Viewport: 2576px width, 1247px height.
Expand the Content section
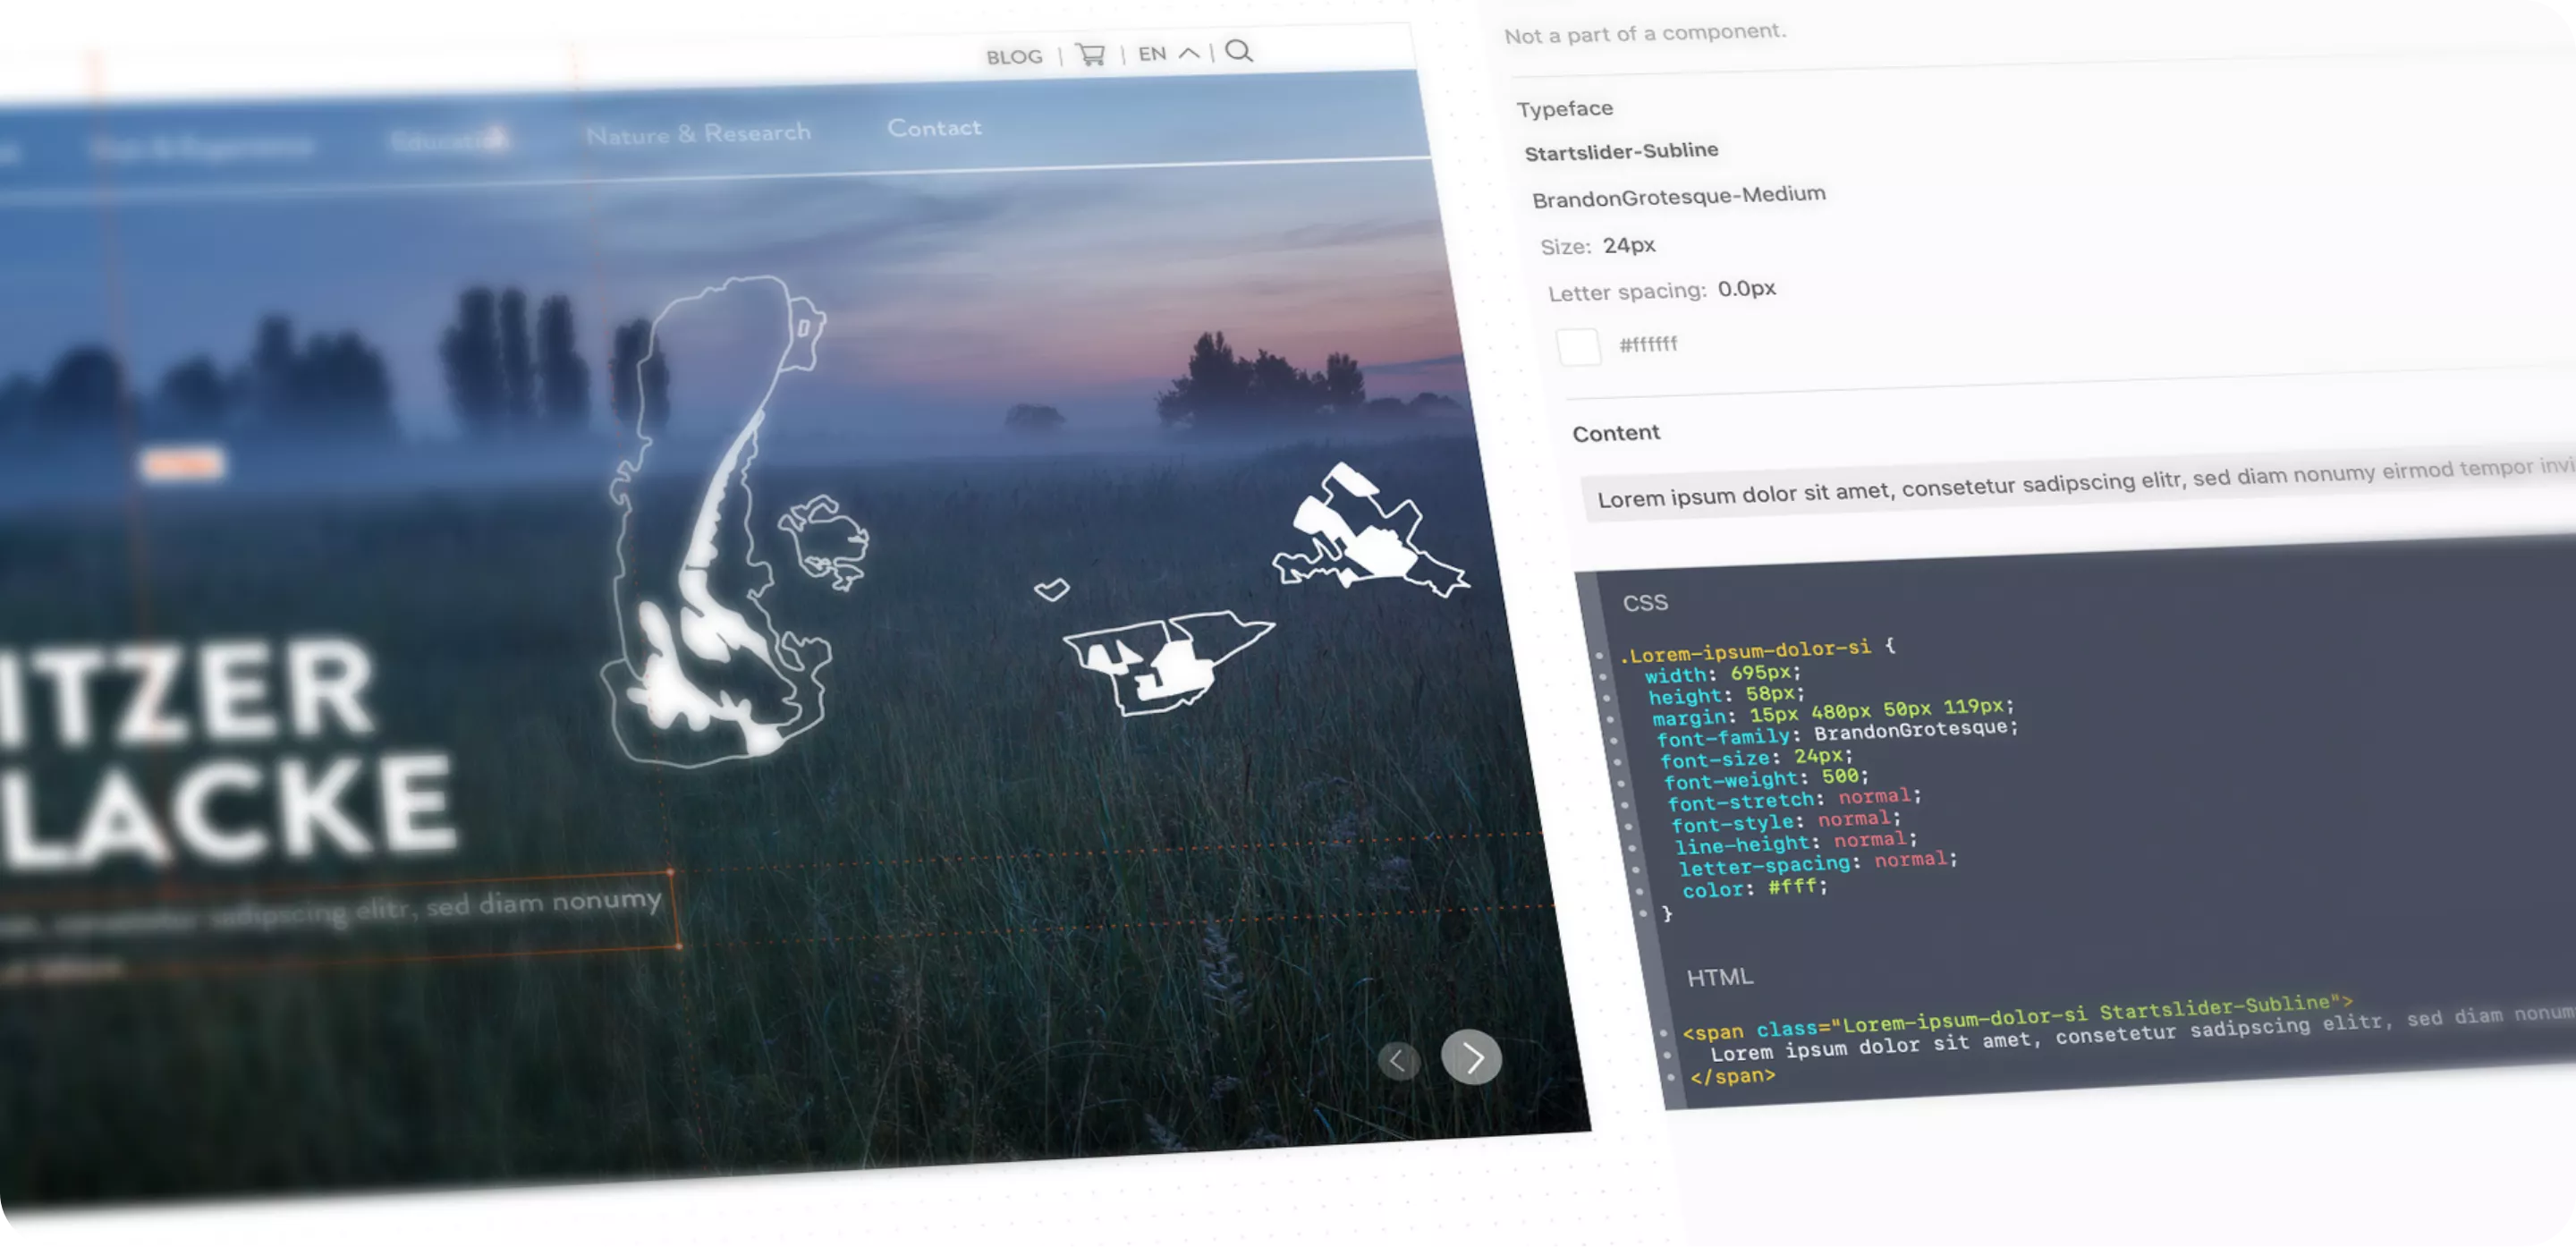pos(1616,432)
